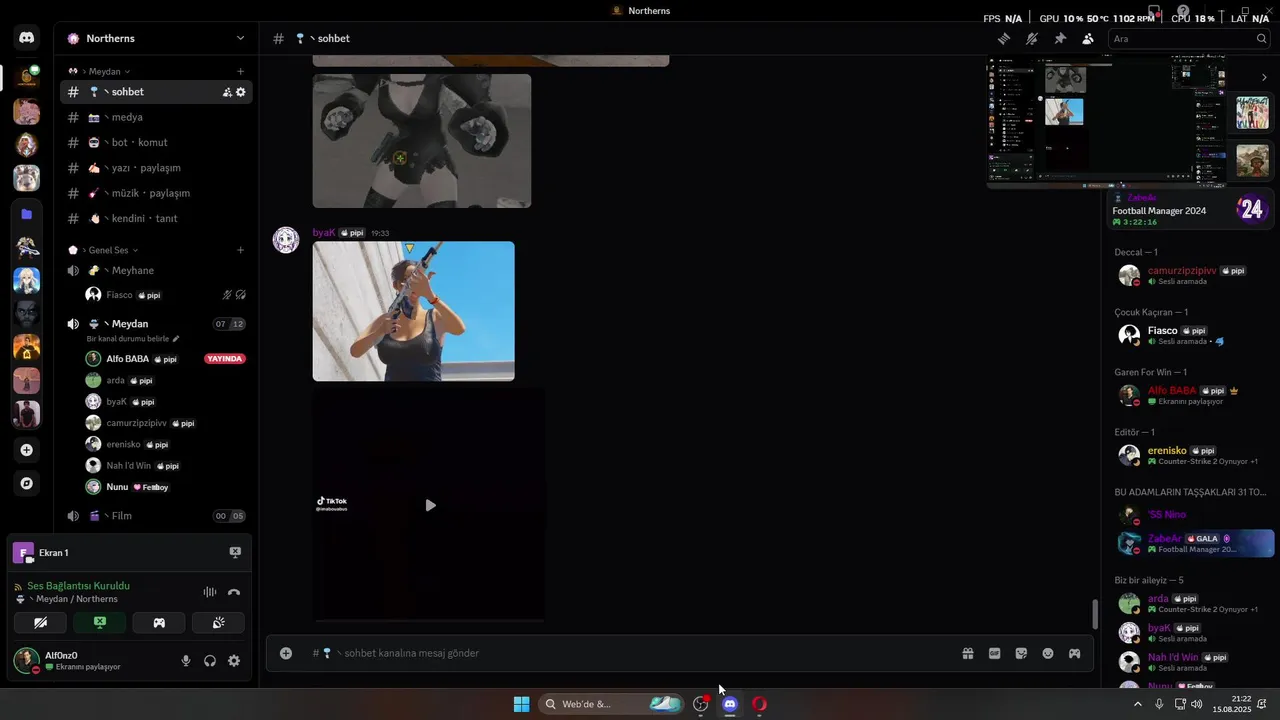Screen dimensions: 1280x720
Task: Turn on camera
Action: point(40,623)
